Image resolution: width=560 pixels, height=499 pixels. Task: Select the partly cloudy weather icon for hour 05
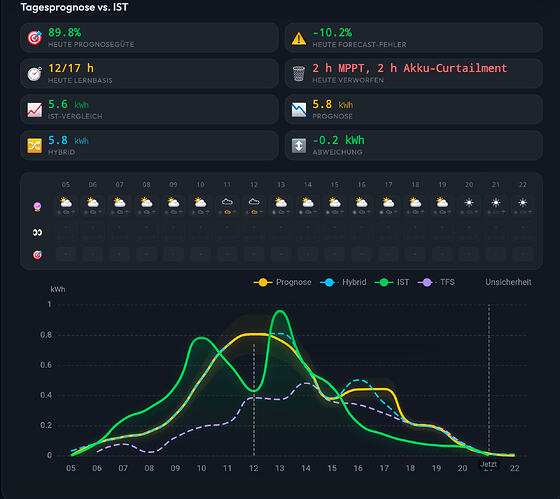[x=66, y=203]
